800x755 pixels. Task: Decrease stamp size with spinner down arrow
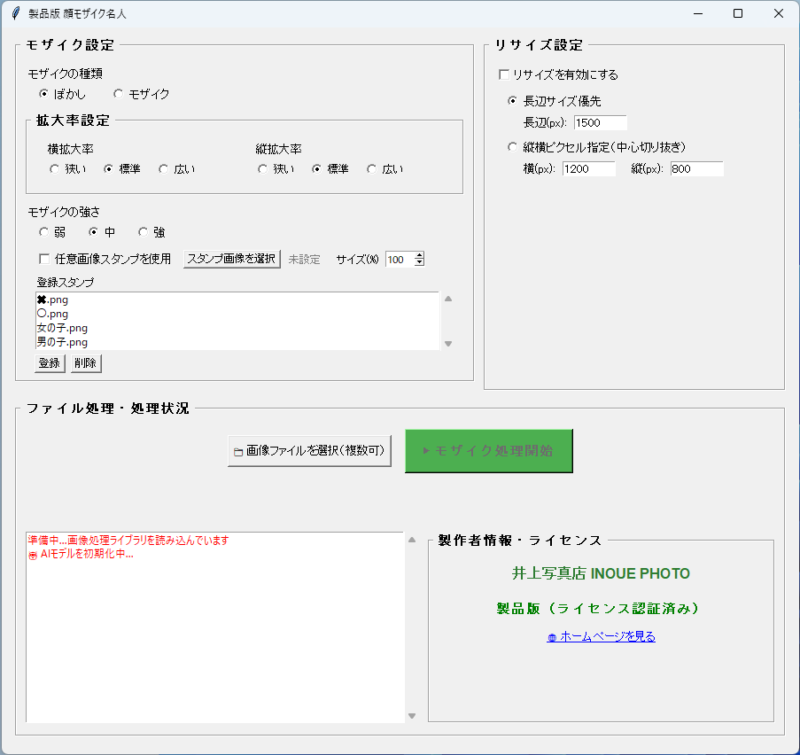pos(419,263)
